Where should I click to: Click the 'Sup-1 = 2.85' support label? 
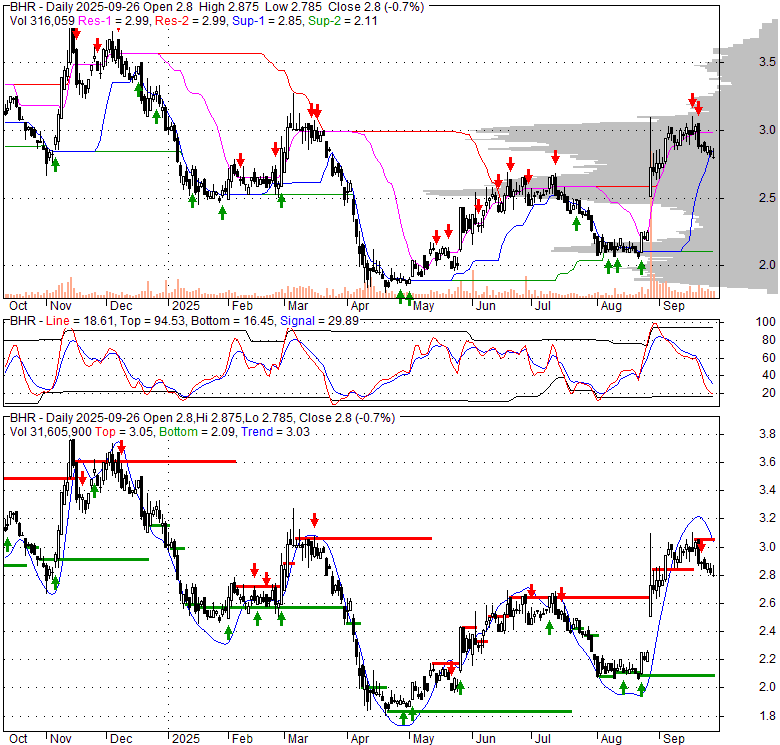coord(268,21)
